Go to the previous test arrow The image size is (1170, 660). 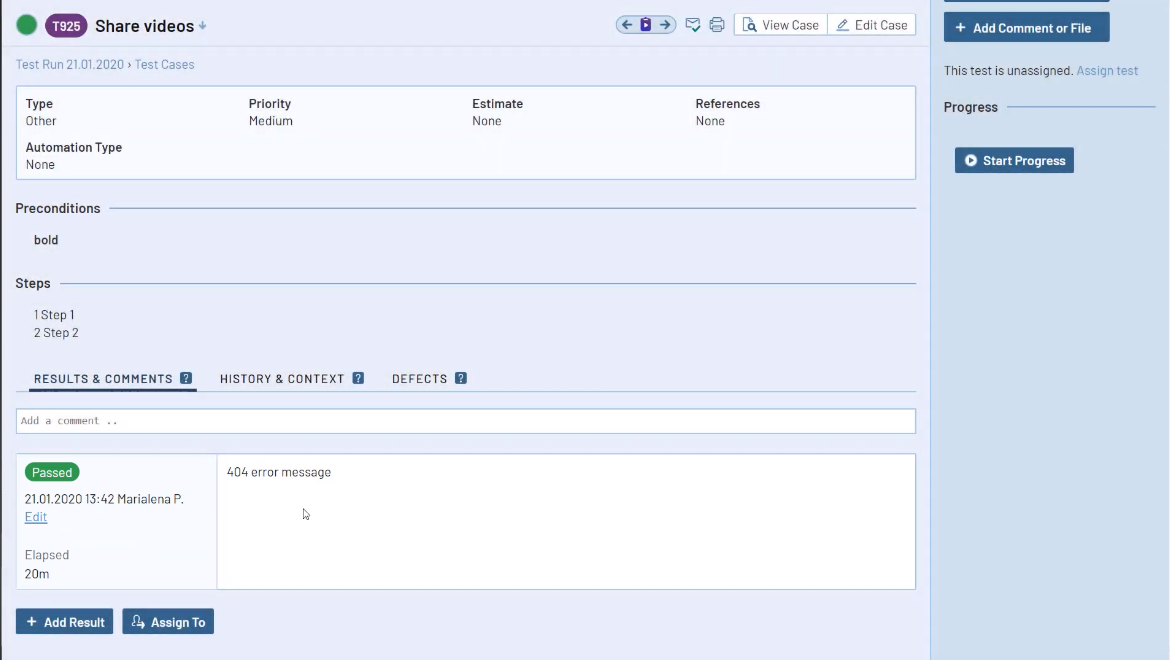click(x=627, y=25)
